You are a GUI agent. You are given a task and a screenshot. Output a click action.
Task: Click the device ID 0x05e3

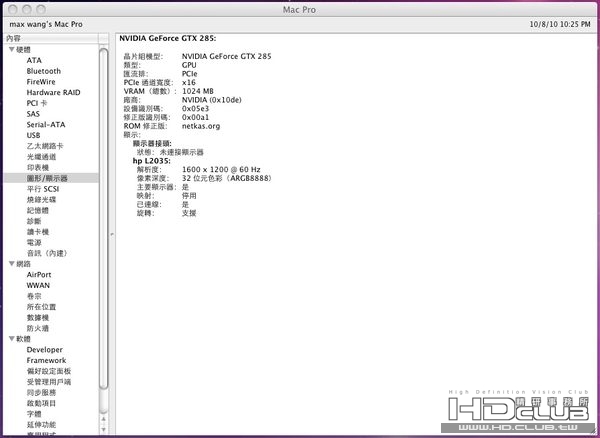point(196,109)
